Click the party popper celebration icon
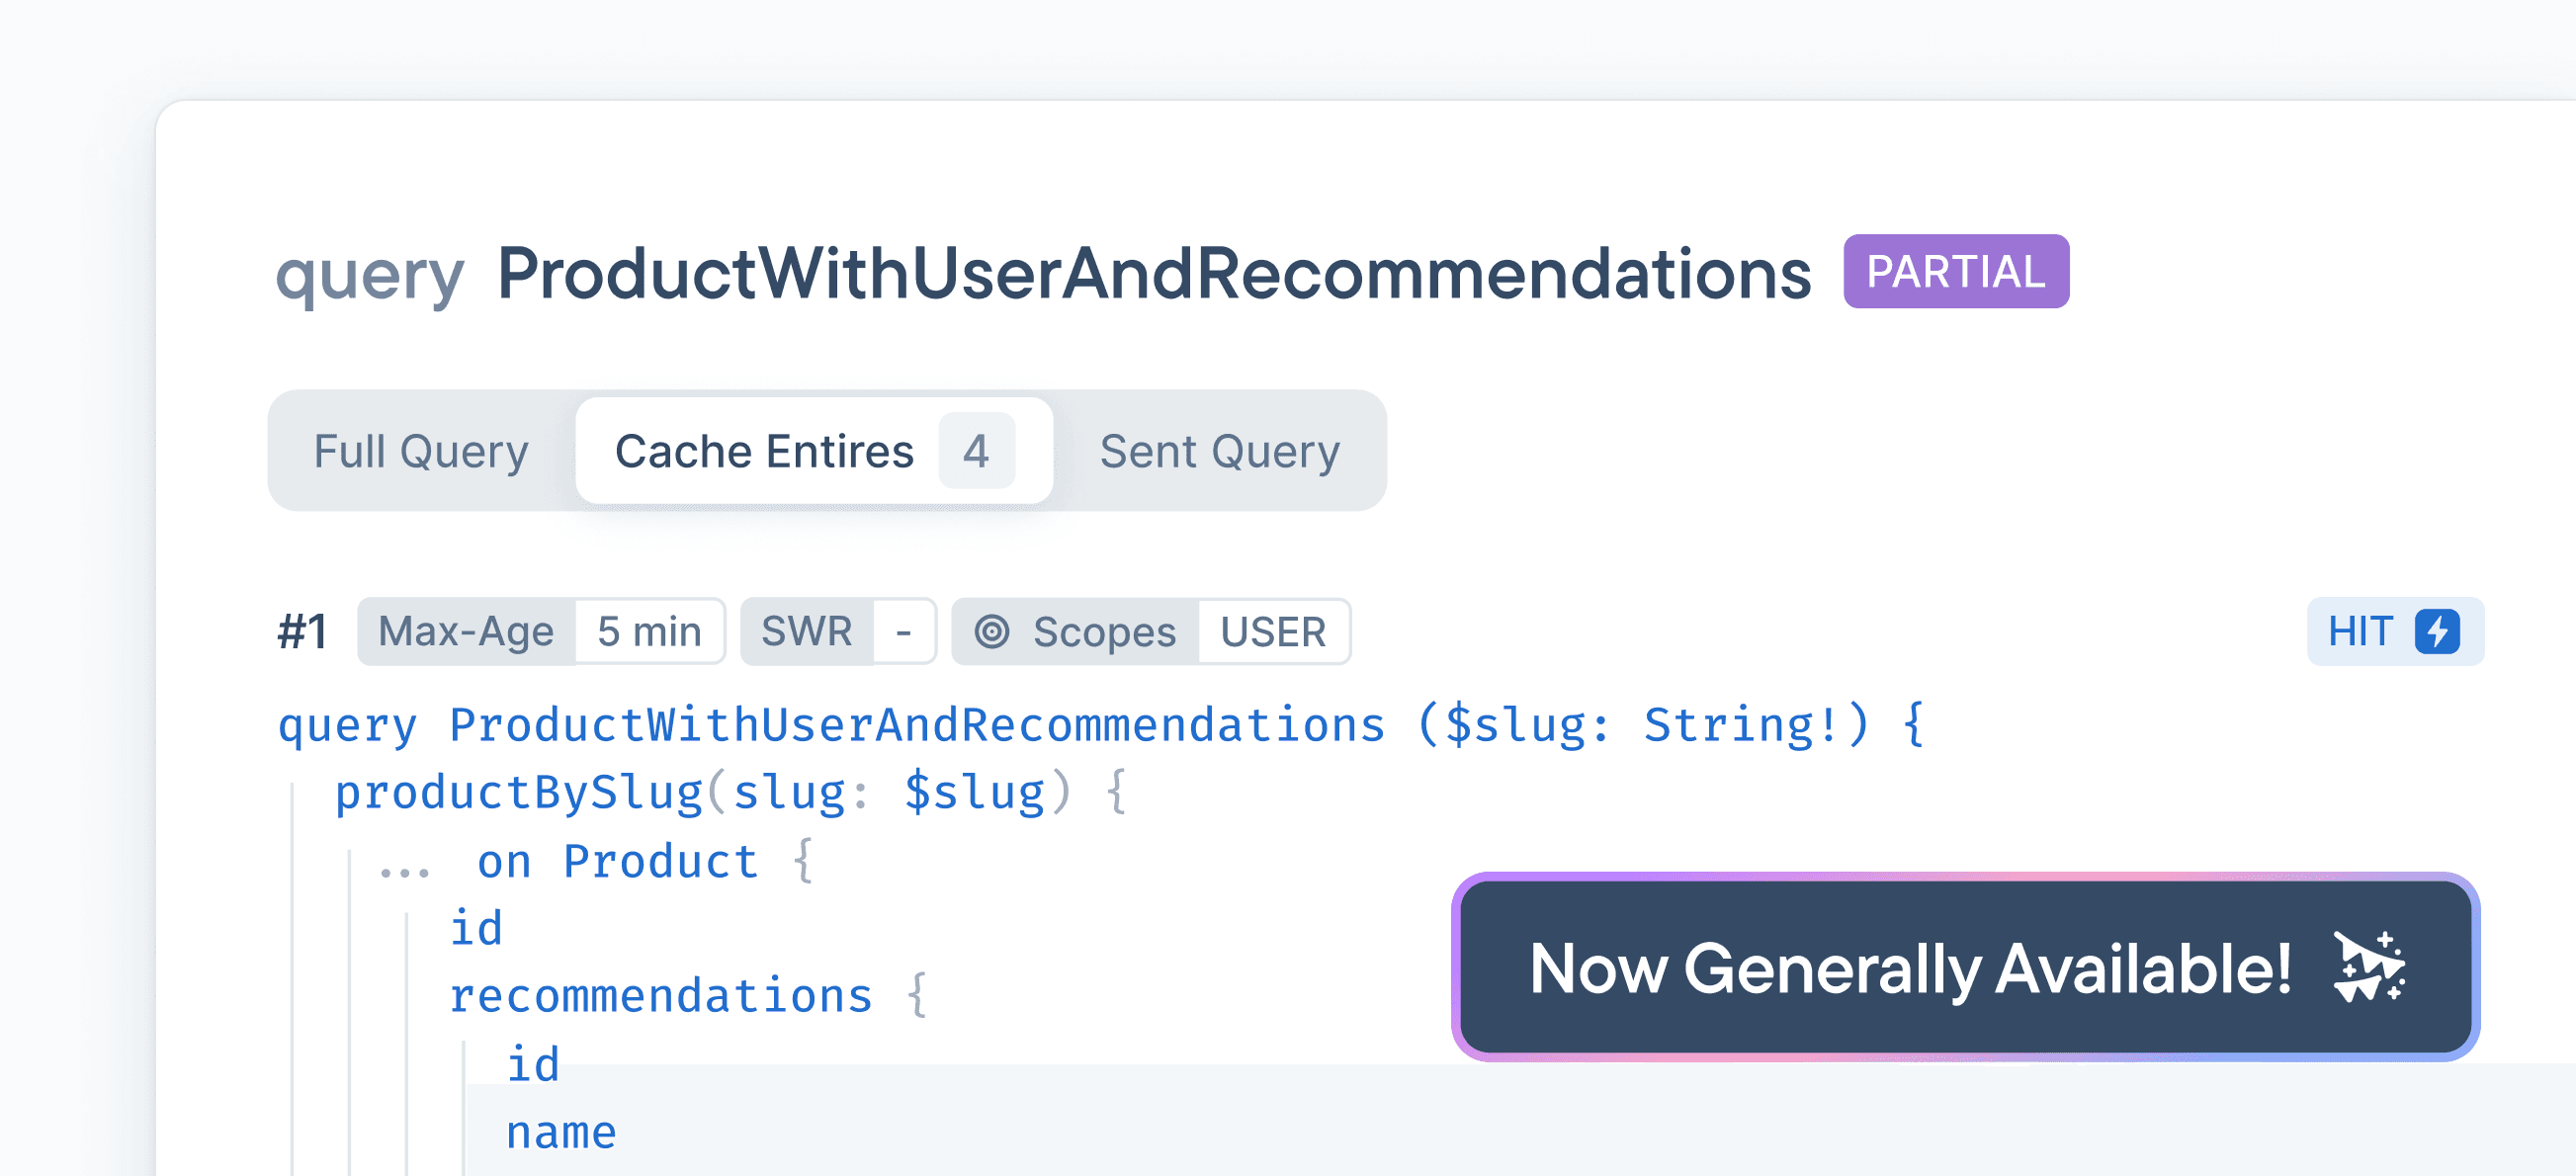The height and width of the screenshot is (1176, 2576). pyautogui.click(x=2368, y=967)
